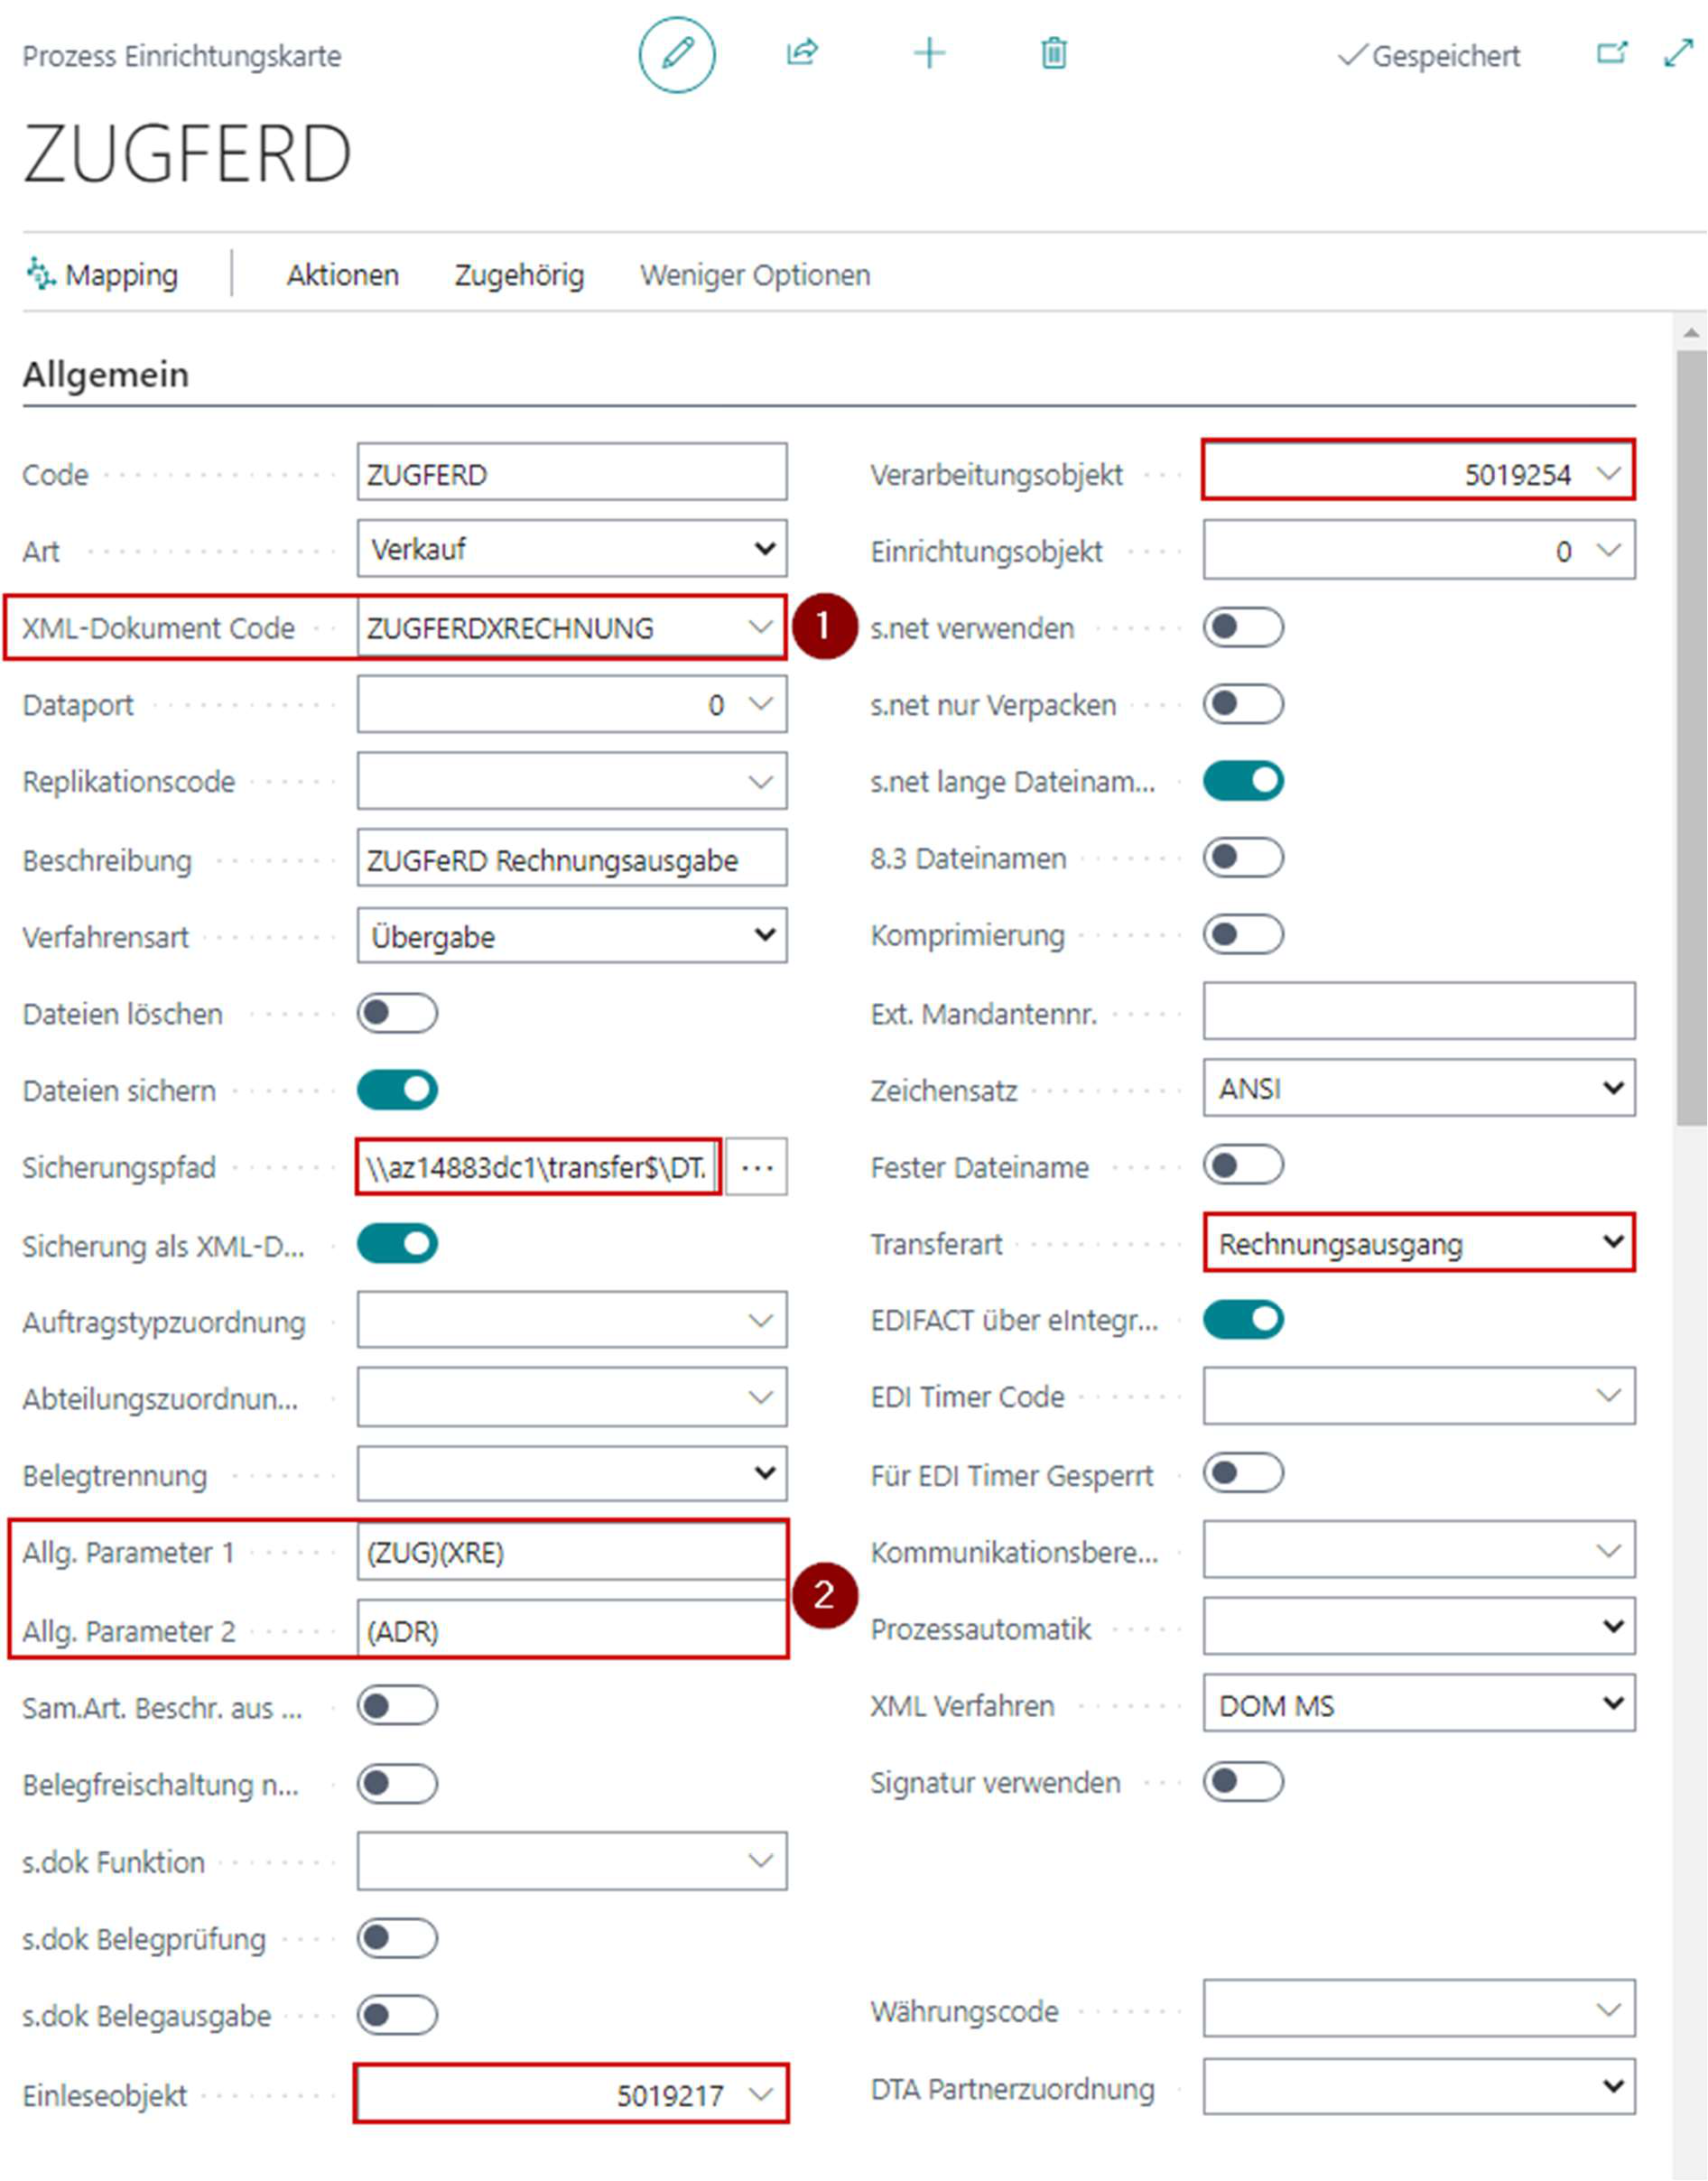1708x2181 pixels.
Task: Turn off the Dateien sichern switch
Action: (x=397, y=1090)
